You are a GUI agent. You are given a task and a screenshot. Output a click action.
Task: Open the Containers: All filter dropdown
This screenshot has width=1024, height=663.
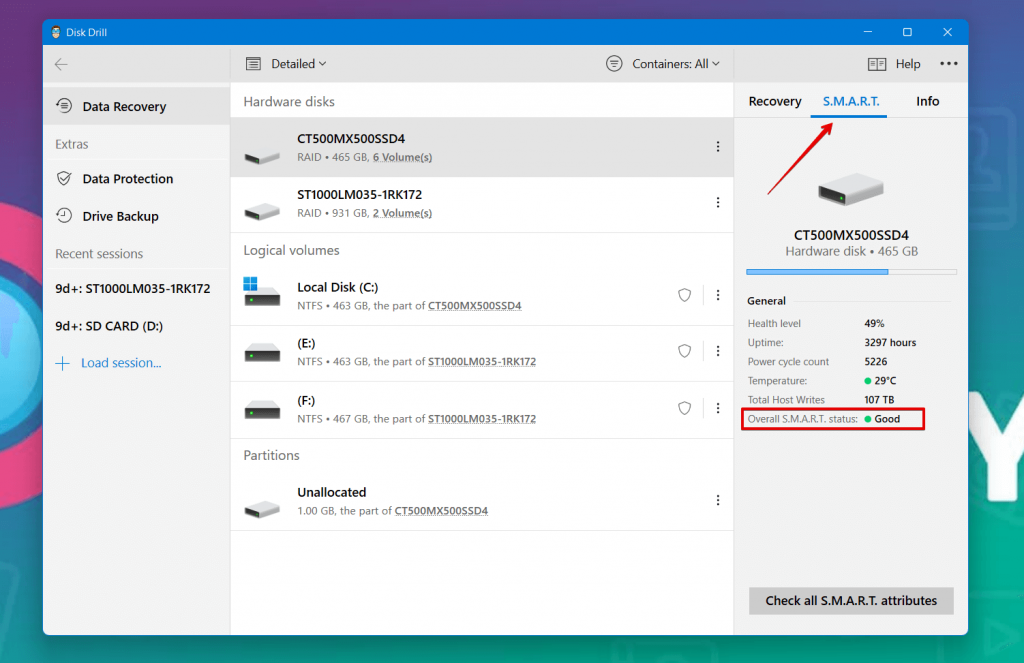tap(664, 64)
